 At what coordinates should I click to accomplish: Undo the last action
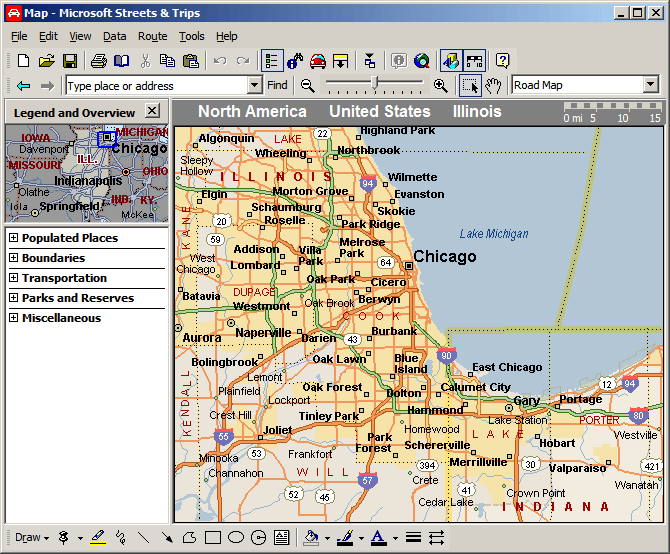220,61
